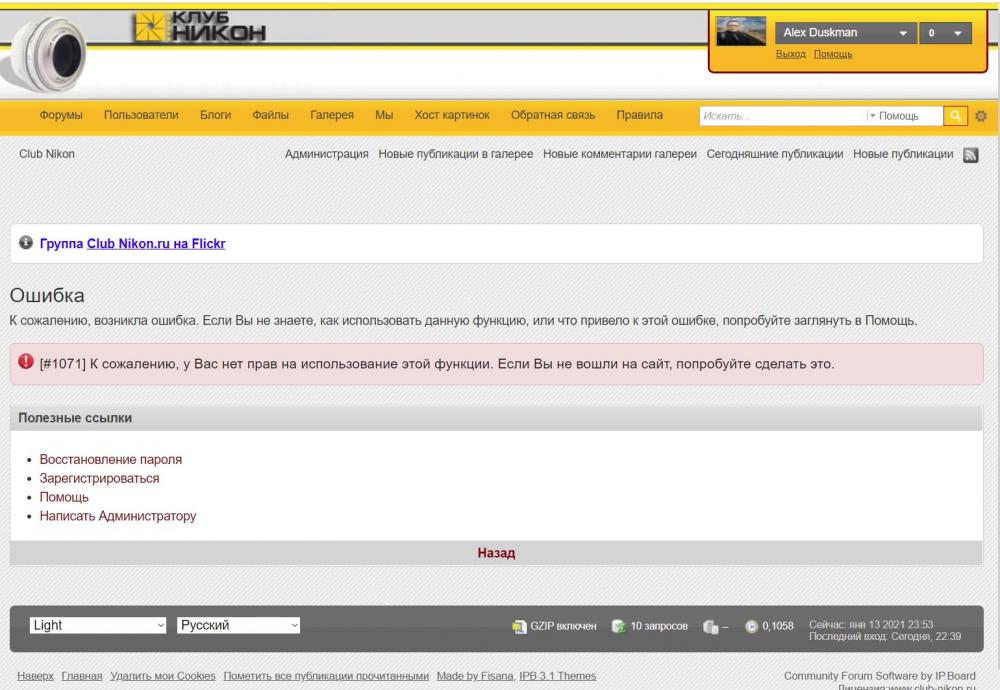Click the server load icon
The image size is (1000, 690).
pyautogui.click(x=710, y=626)
